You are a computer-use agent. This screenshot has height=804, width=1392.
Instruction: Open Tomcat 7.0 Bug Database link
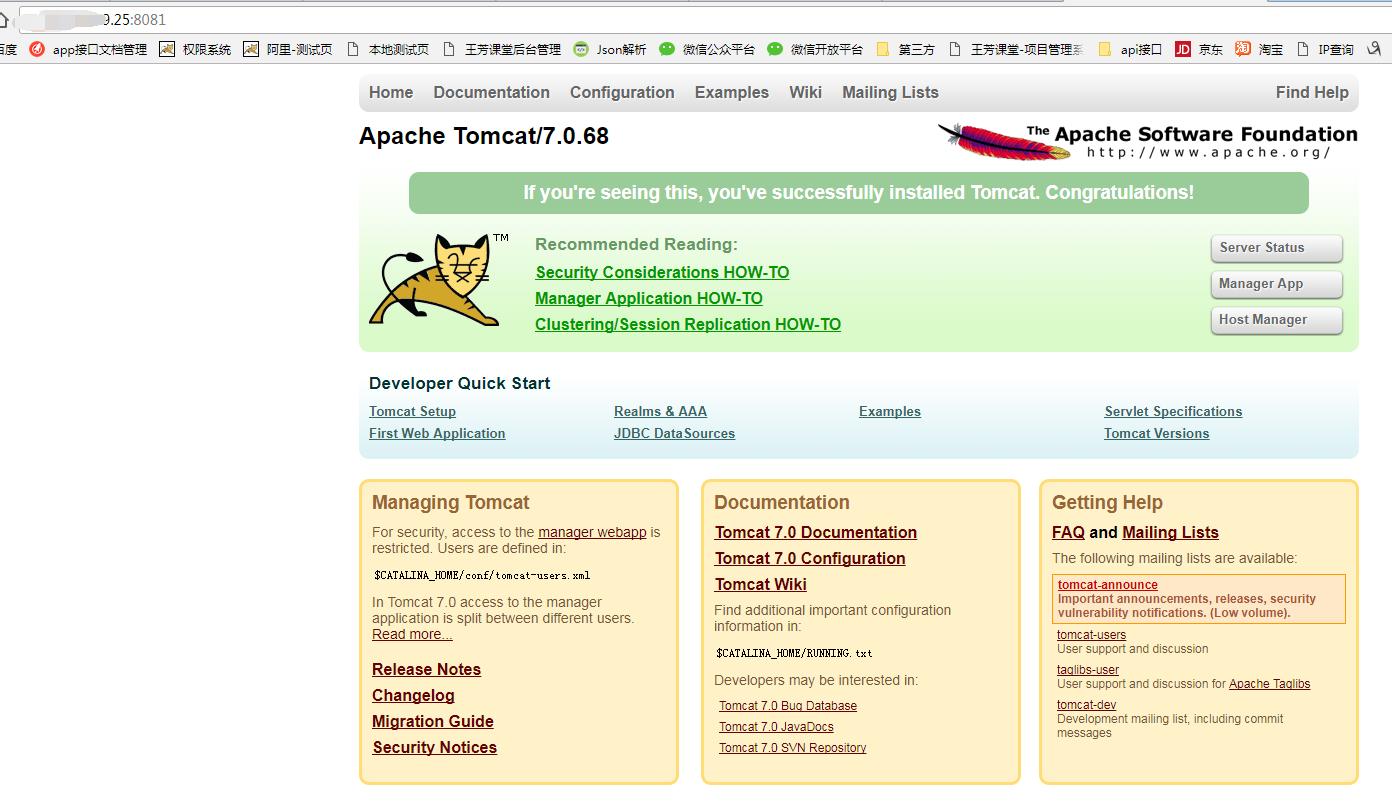pos(788,706)
